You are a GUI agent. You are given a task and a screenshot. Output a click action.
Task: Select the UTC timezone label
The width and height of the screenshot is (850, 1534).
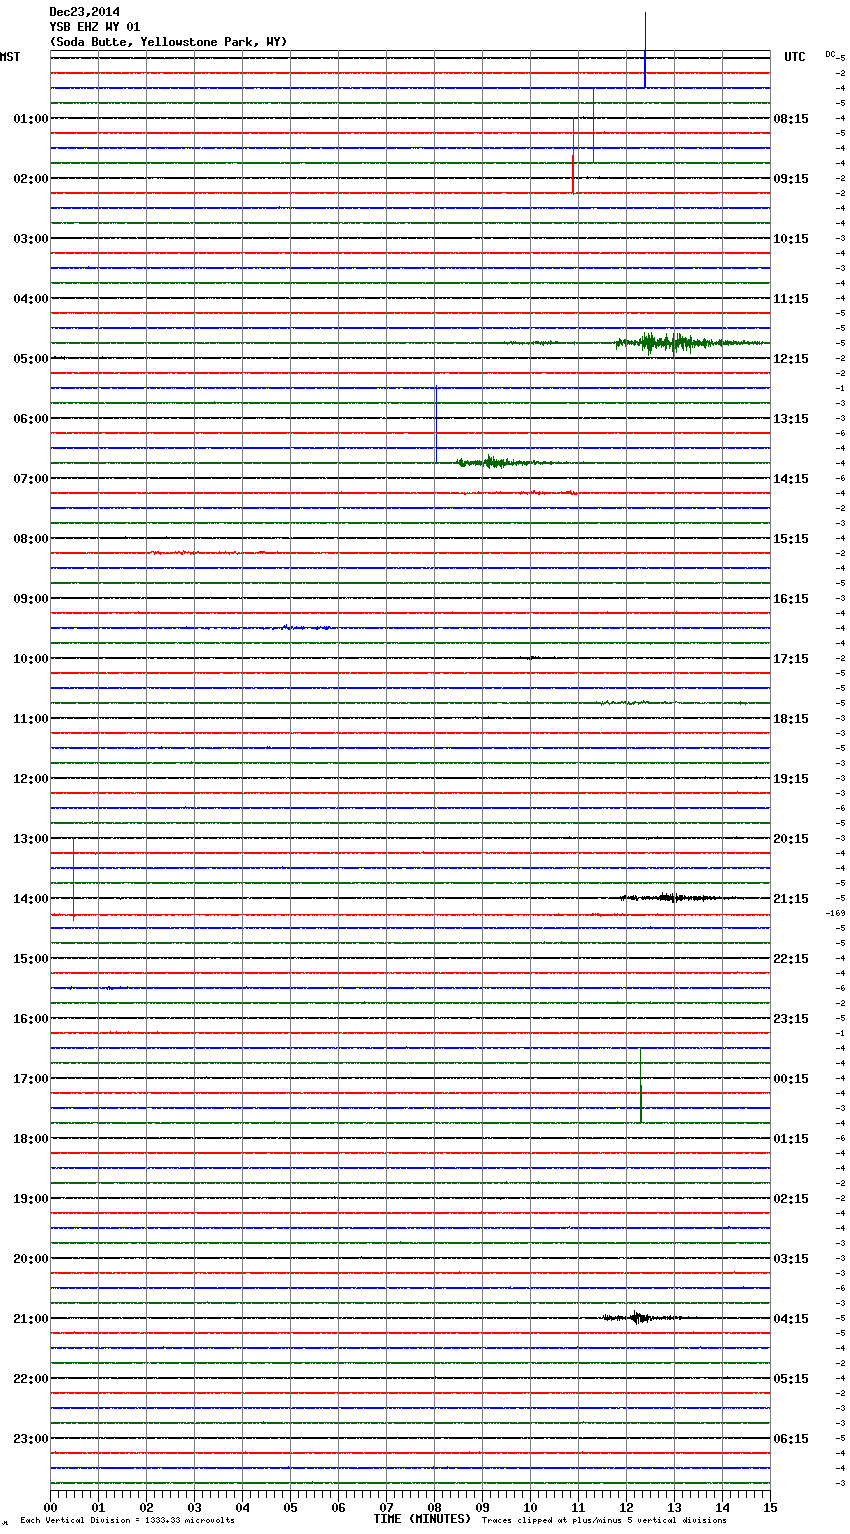[x=795, y=57]
